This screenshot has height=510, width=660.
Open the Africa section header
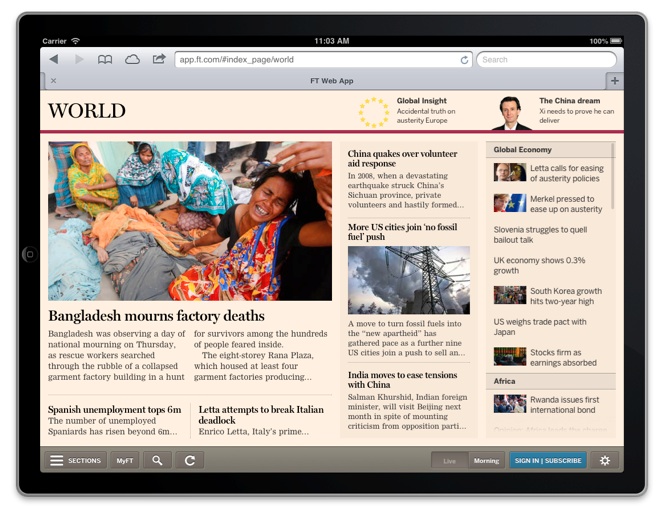[551, 381]
